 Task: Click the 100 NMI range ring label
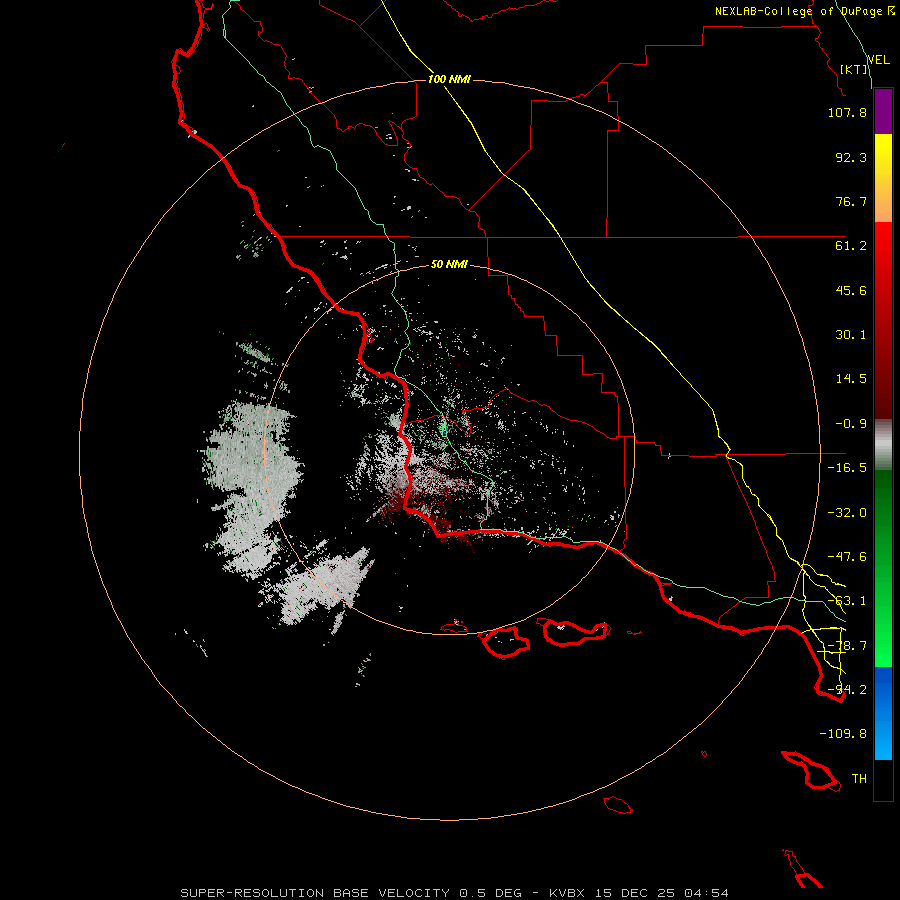point(449,79)
